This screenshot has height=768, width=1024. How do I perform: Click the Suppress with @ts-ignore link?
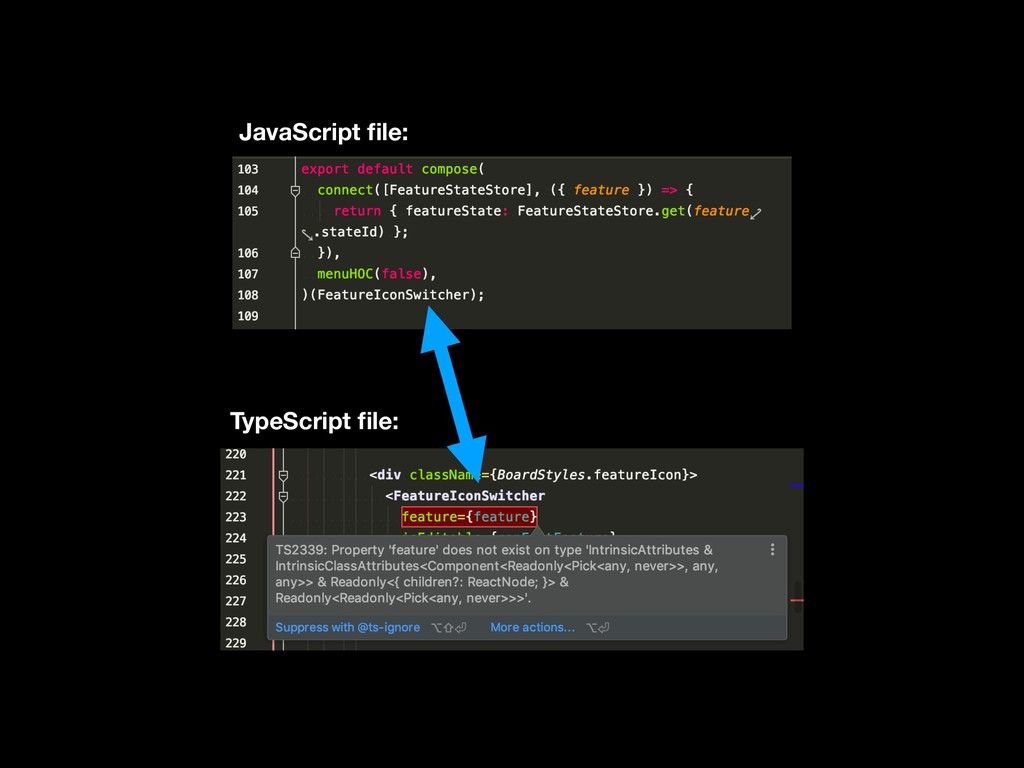pos(347,628)
